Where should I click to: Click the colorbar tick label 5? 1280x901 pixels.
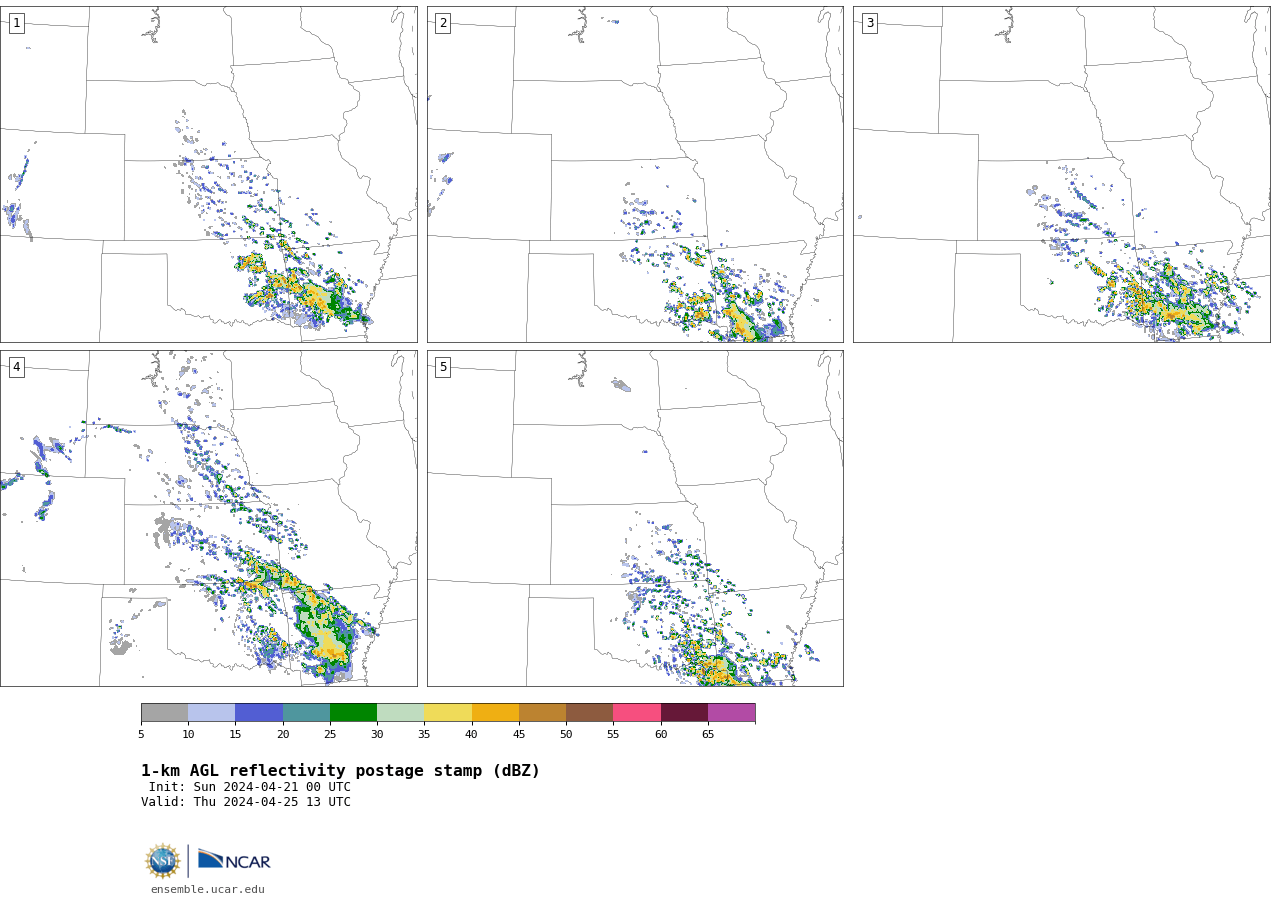[x=141, y=735]
